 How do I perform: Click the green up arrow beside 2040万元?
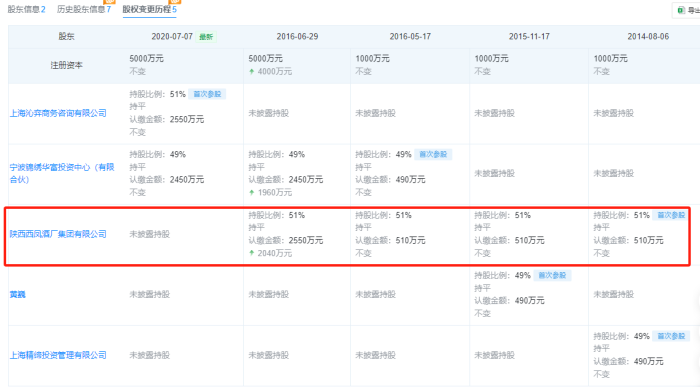(x=252, y=253)
